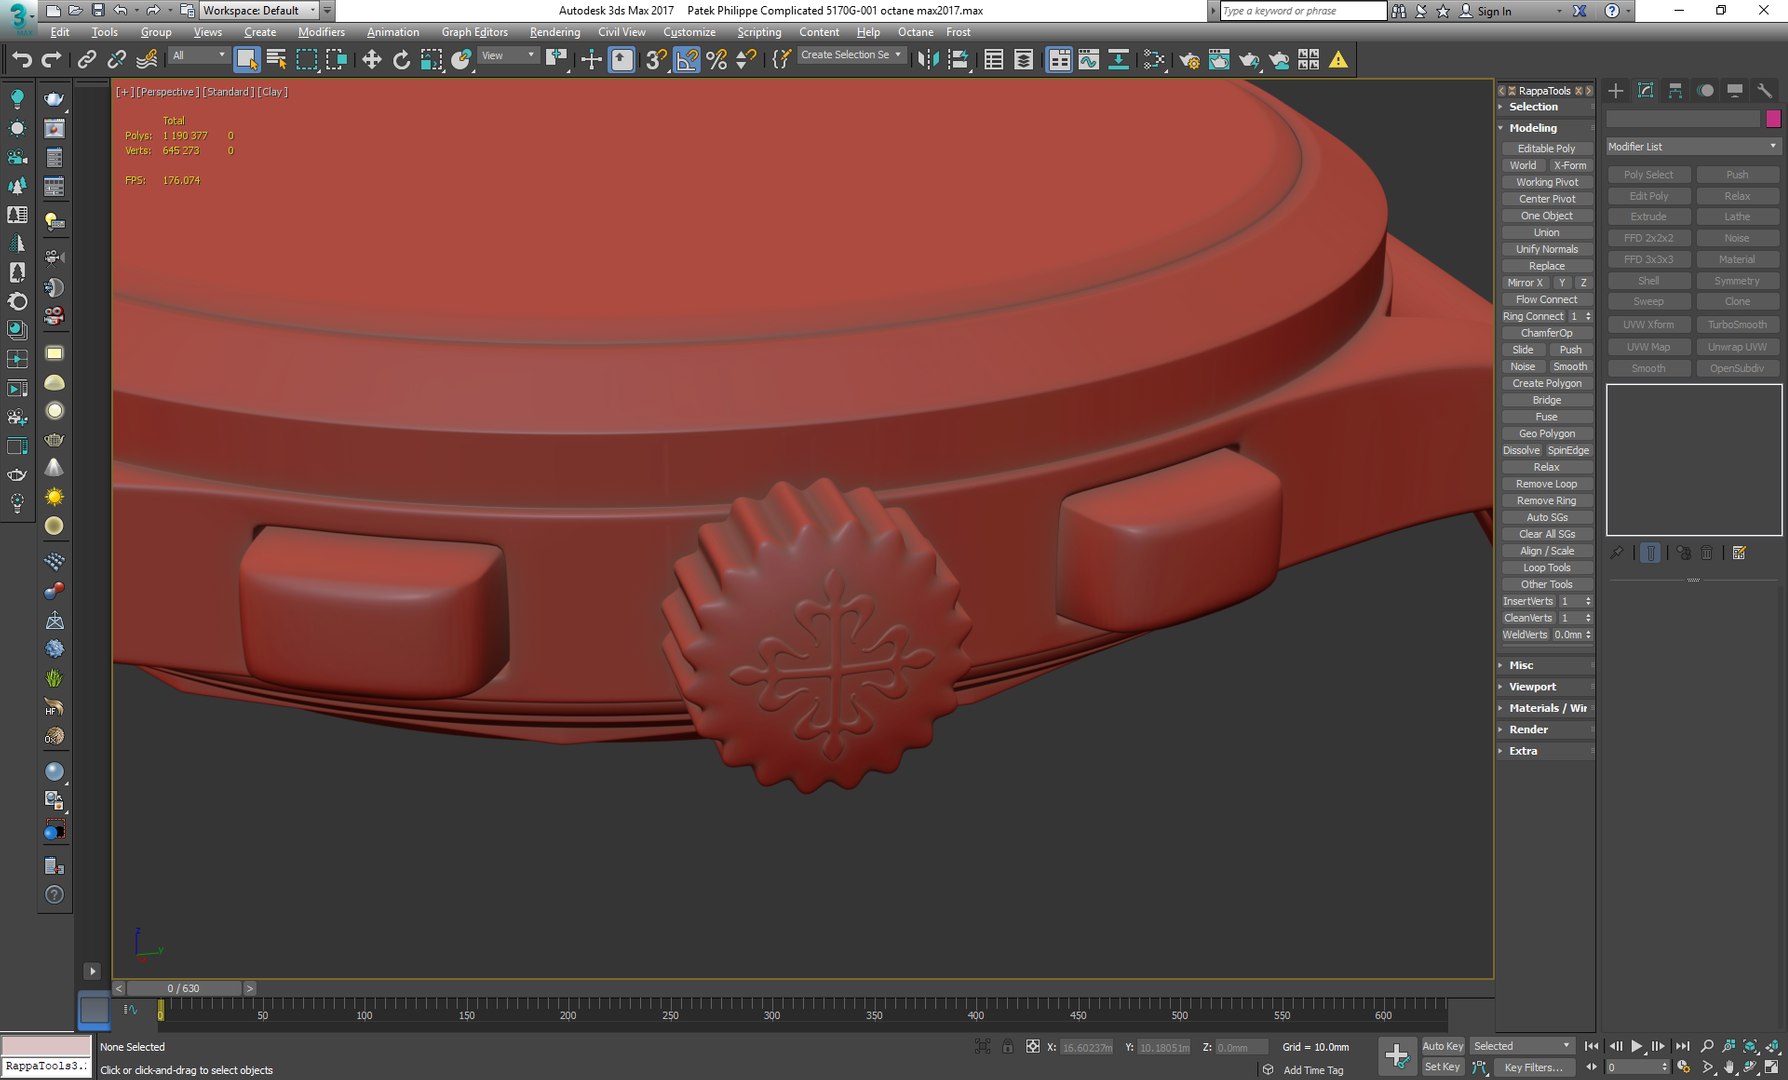Image resolution: width=1788 pixels, height=1080 pixels.
Task: Click the TurboSmooth modifier button
Action: (1737, 325)
